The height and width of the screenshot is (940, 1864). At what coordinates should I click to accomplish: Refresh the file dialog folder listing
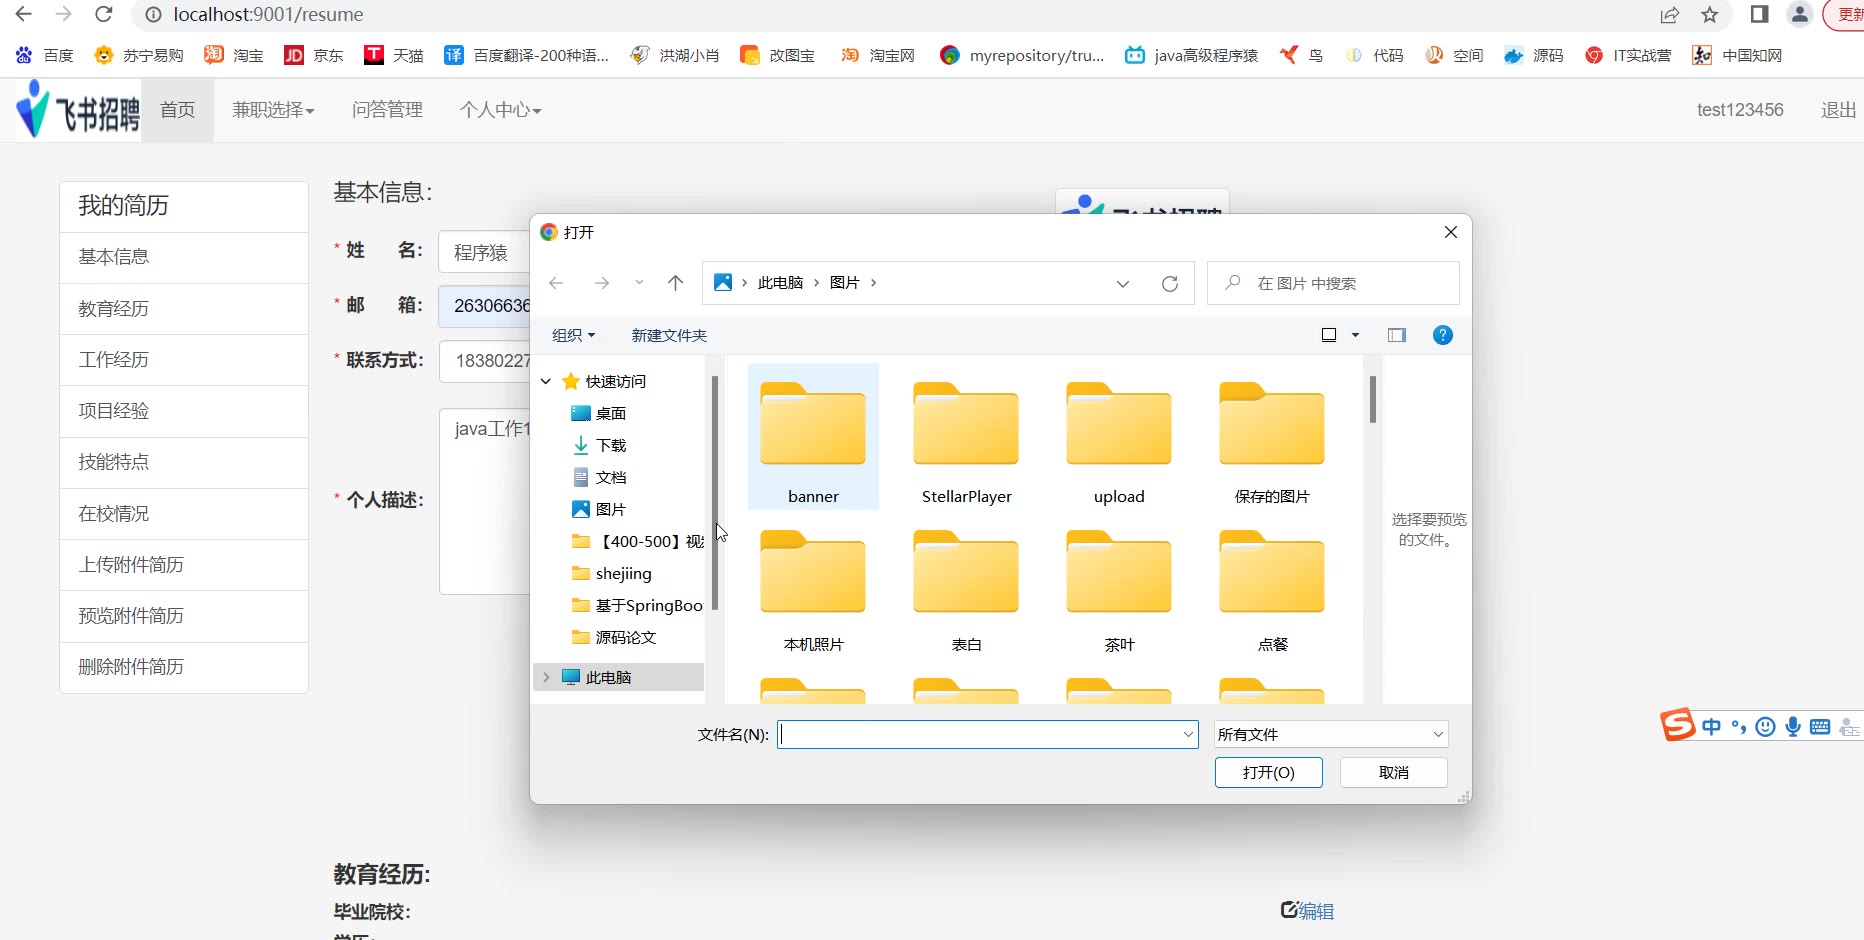pos(1170,283)
